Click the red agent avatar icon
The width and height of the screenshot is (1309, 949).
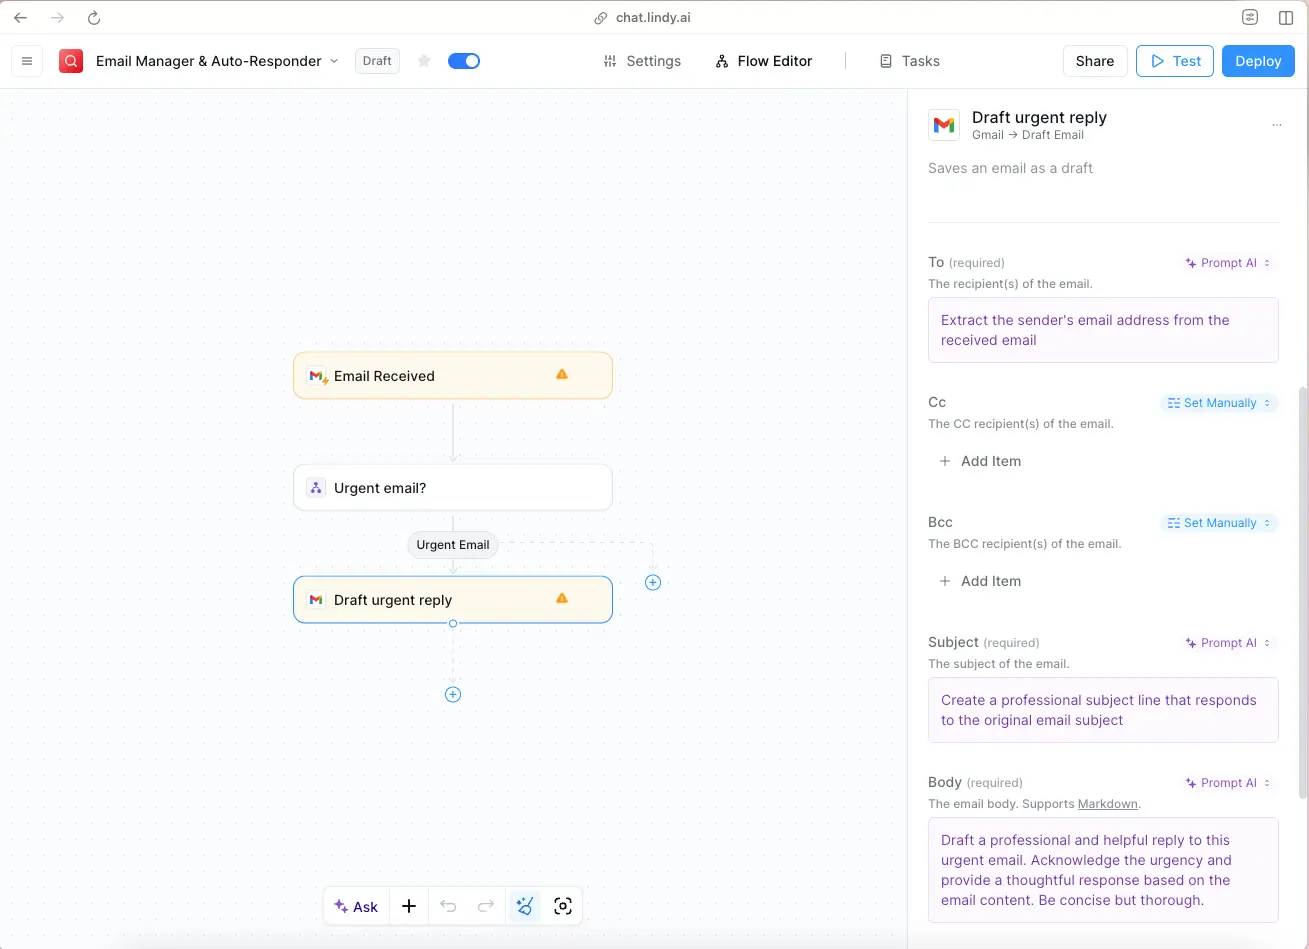point(71,61)
